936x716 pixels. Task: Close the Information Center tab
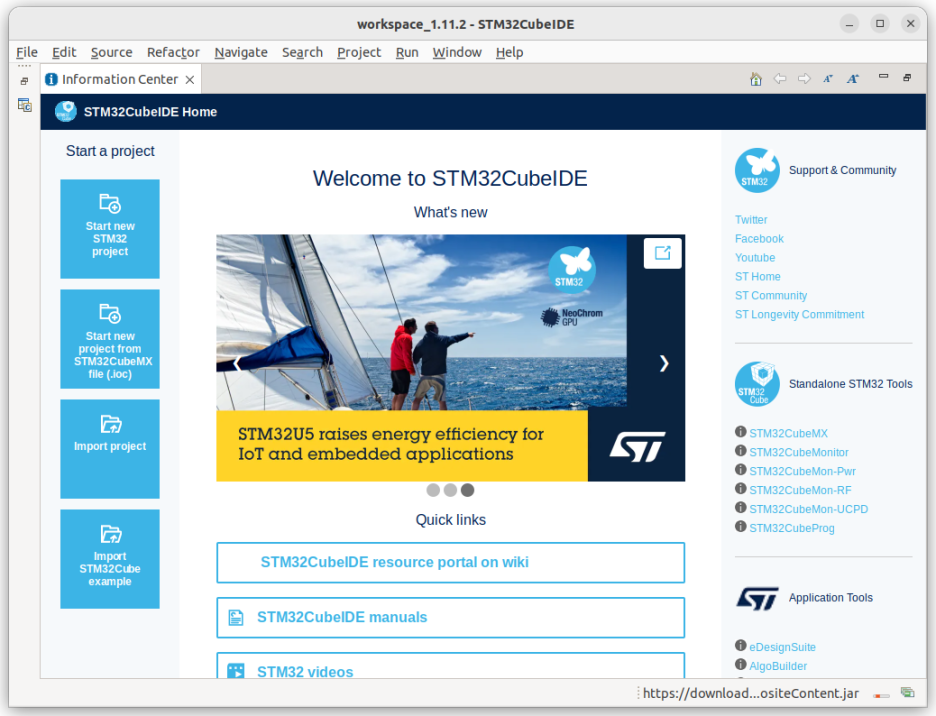click(x=190, y=79)
